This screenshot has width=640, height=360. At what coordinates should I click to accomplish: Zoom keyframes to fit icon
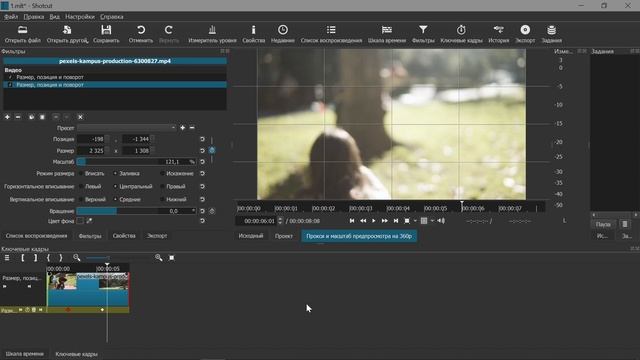click(172, 258)
